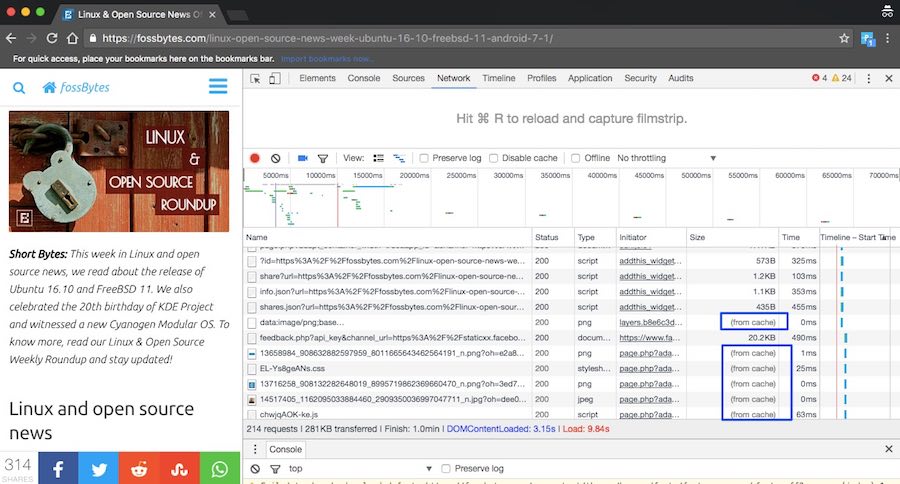Clear the network log
This screenshot has width=900, height=484.
276,158
